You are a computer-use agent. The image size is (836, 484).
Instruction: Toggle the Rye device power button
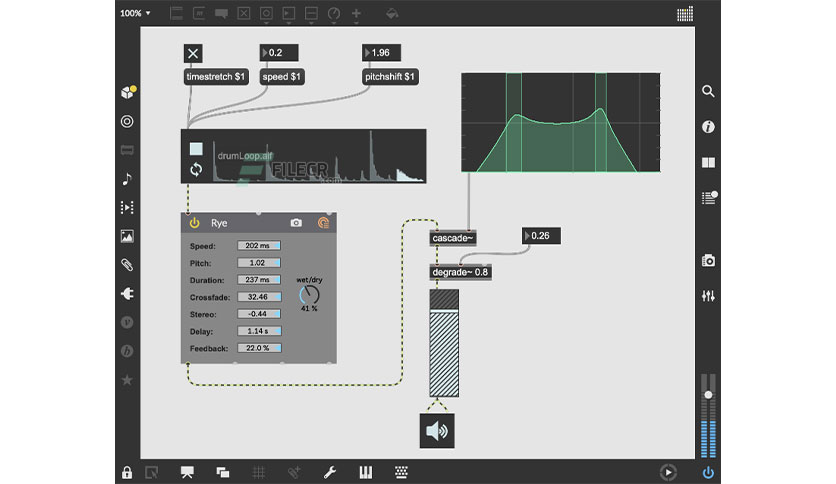(195, 224)
